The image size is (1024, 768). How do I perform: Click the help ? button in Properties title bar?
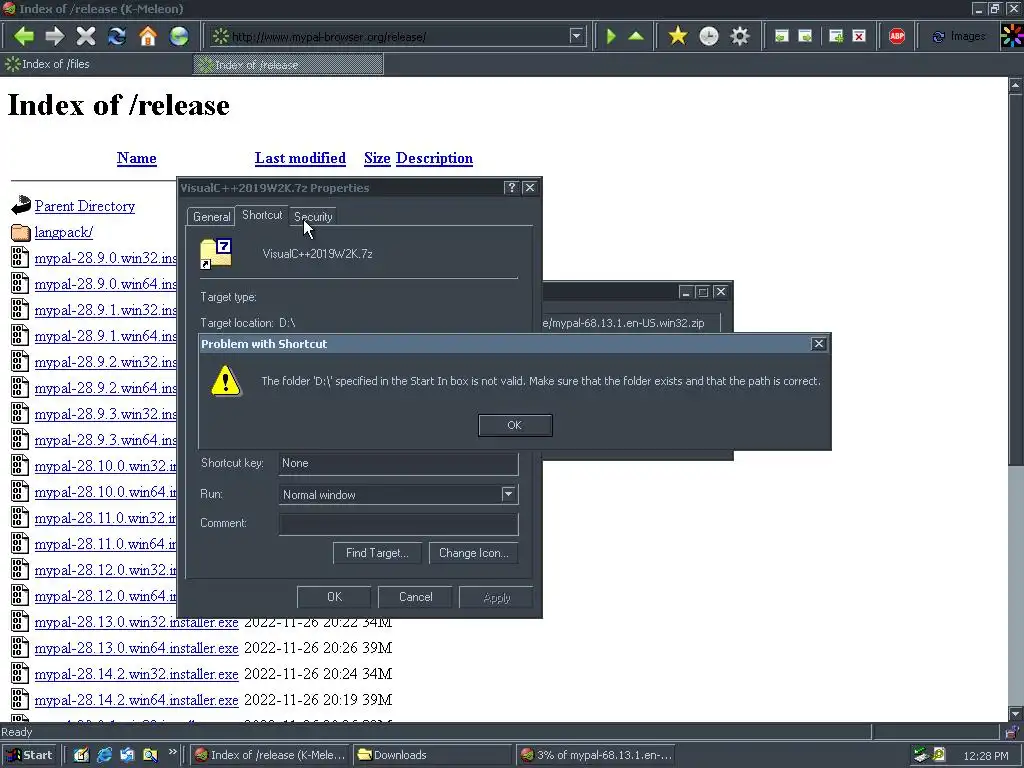click(x=512, y=188)
